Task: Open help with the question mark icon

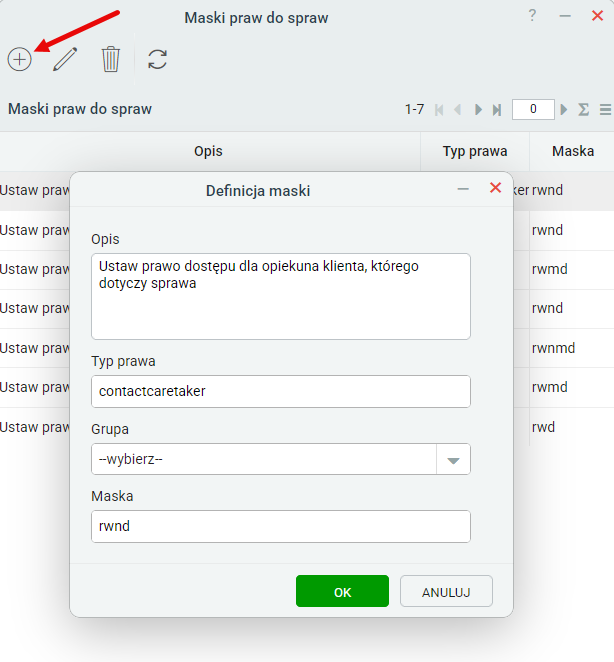Action: (532, 16)
